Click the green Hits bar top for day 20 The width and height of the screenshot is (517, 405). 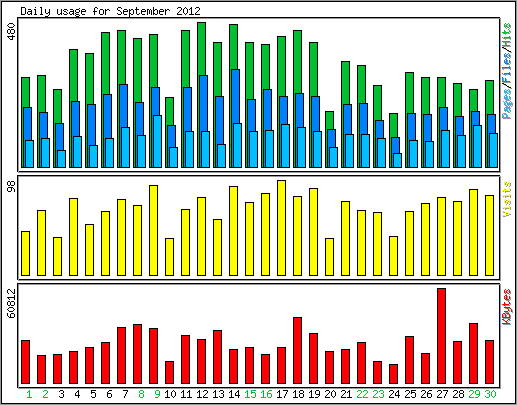tap(329, 120)
